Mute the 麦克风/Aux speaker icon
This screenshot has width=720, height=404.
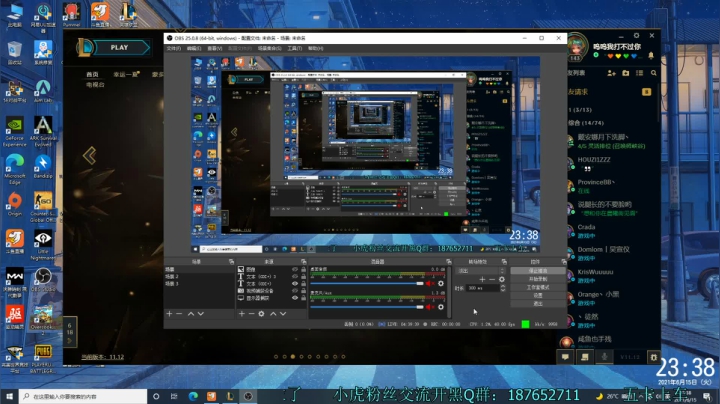click(430, 307)
